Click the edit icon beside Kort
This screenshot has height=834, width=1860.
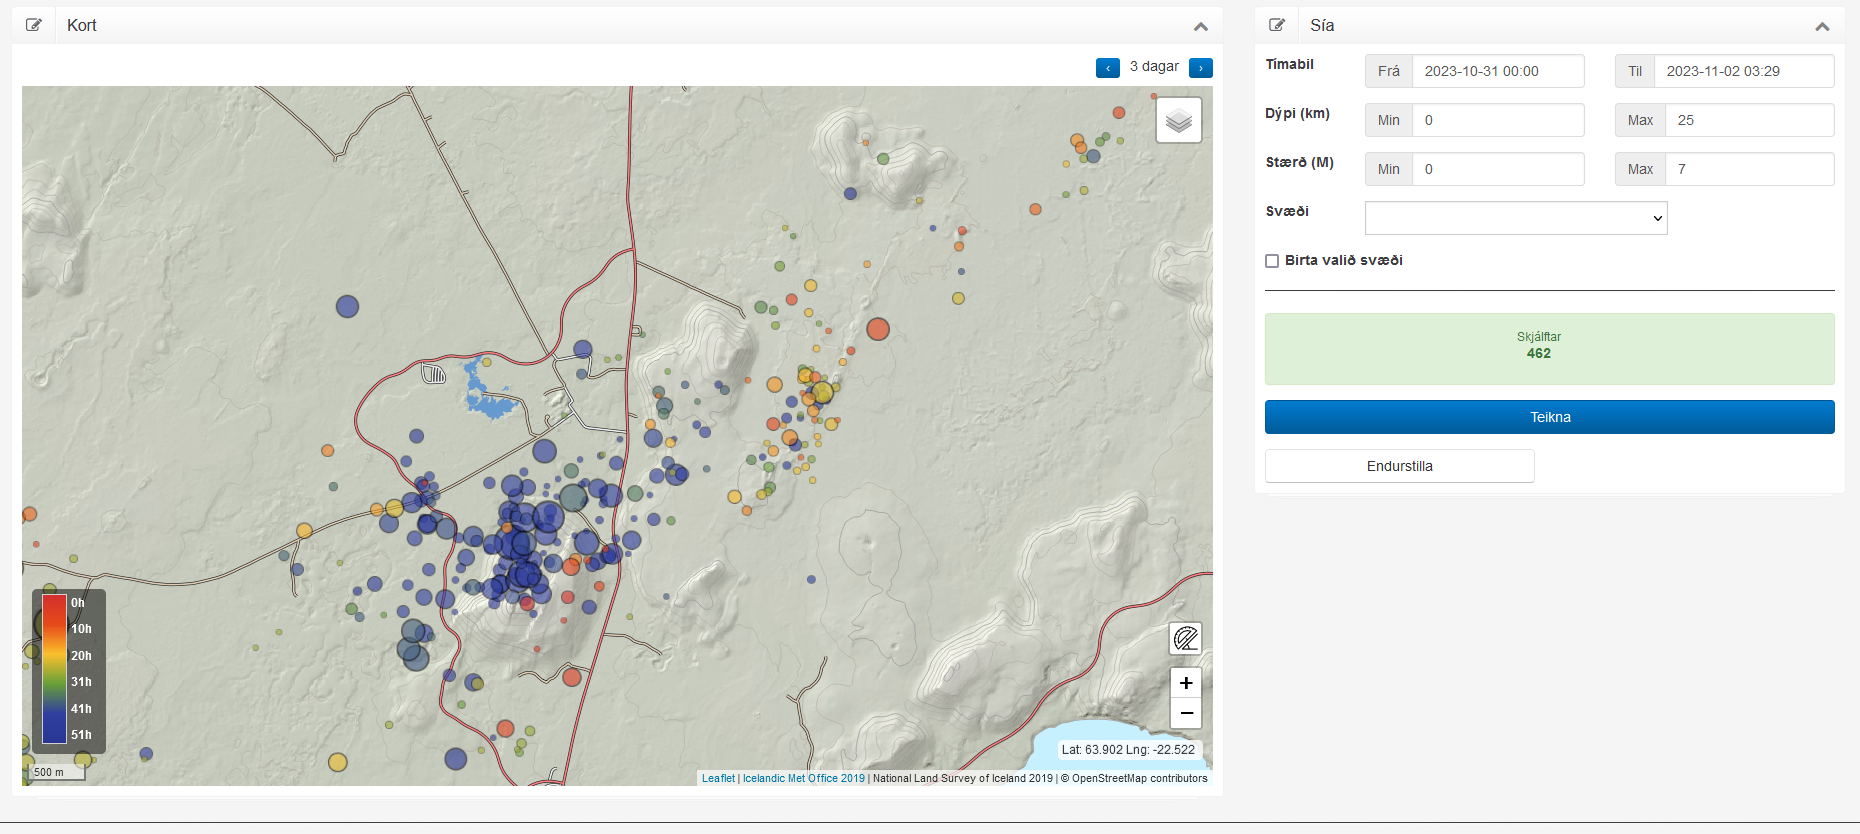click(34, 25)
